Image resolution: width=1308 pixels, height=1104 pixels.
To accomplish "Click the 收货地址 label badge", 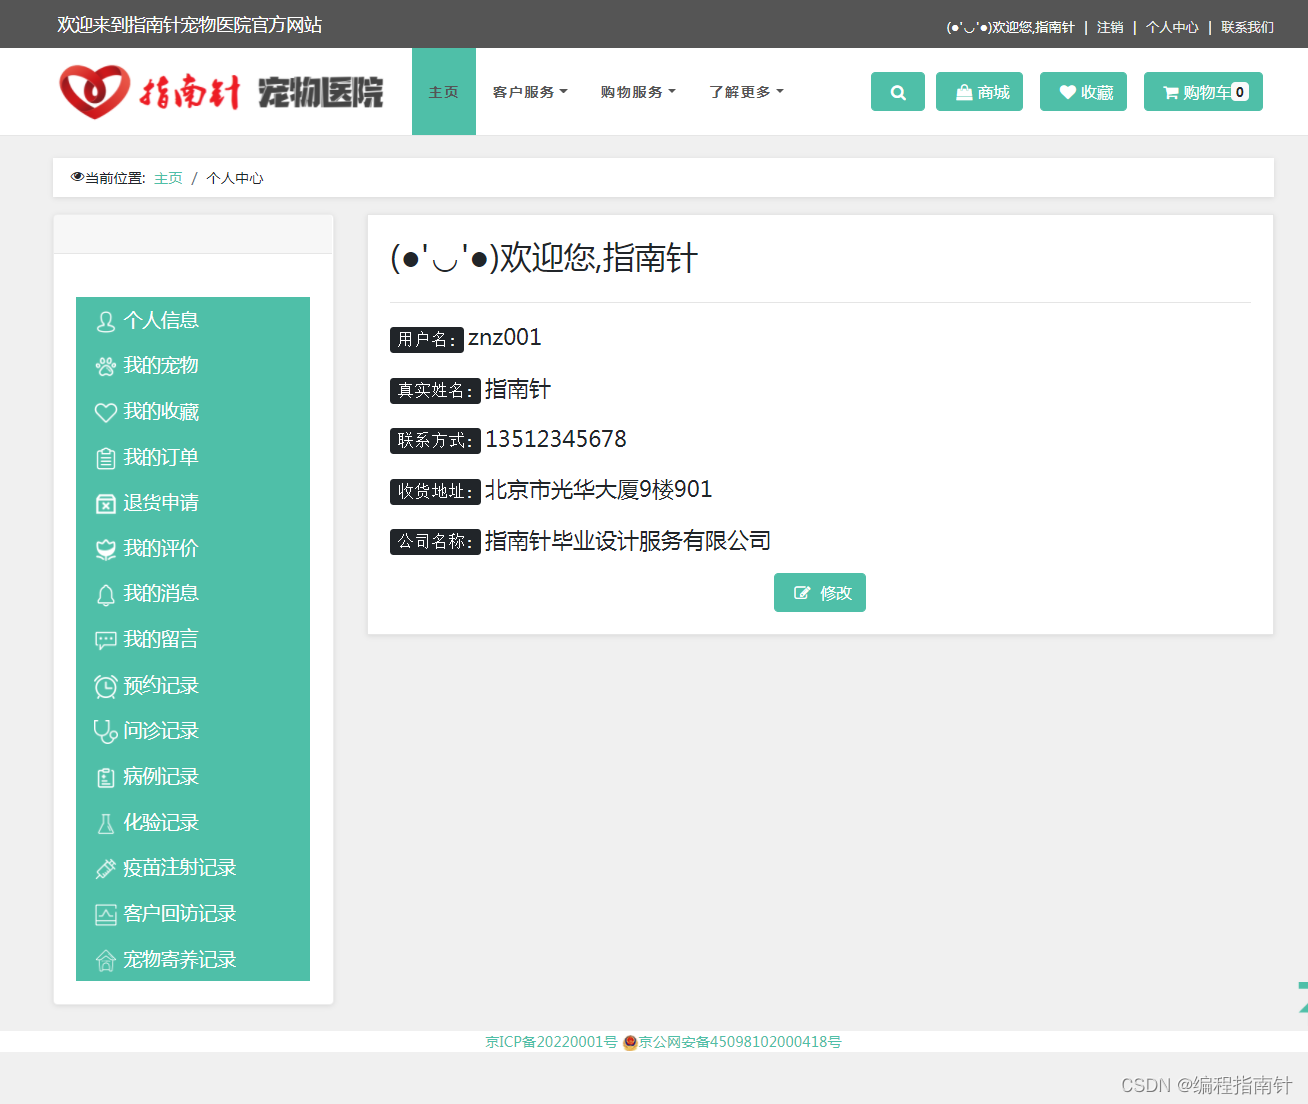I will tap(435, 491).
